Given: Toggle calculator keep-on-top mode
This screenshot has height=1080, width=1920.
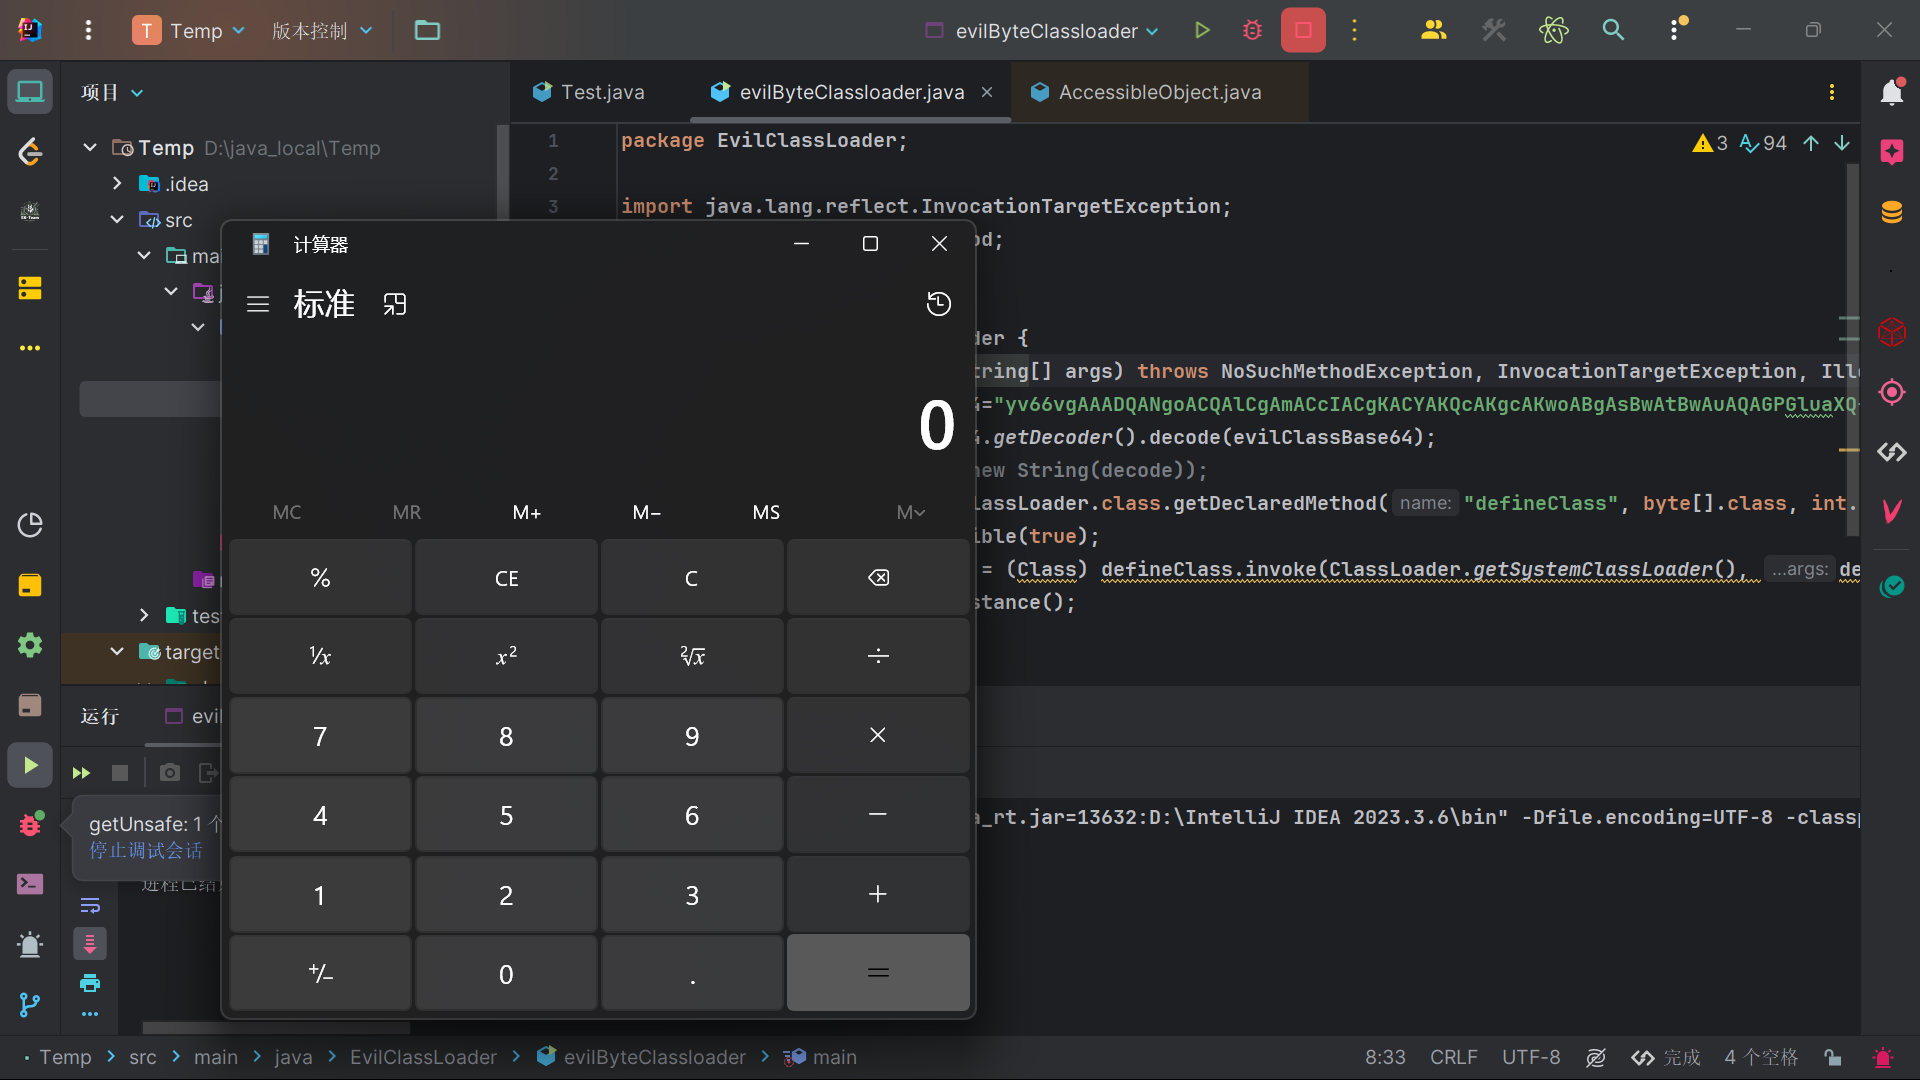Looking at the screenshot, I should (x=395, y=304).
